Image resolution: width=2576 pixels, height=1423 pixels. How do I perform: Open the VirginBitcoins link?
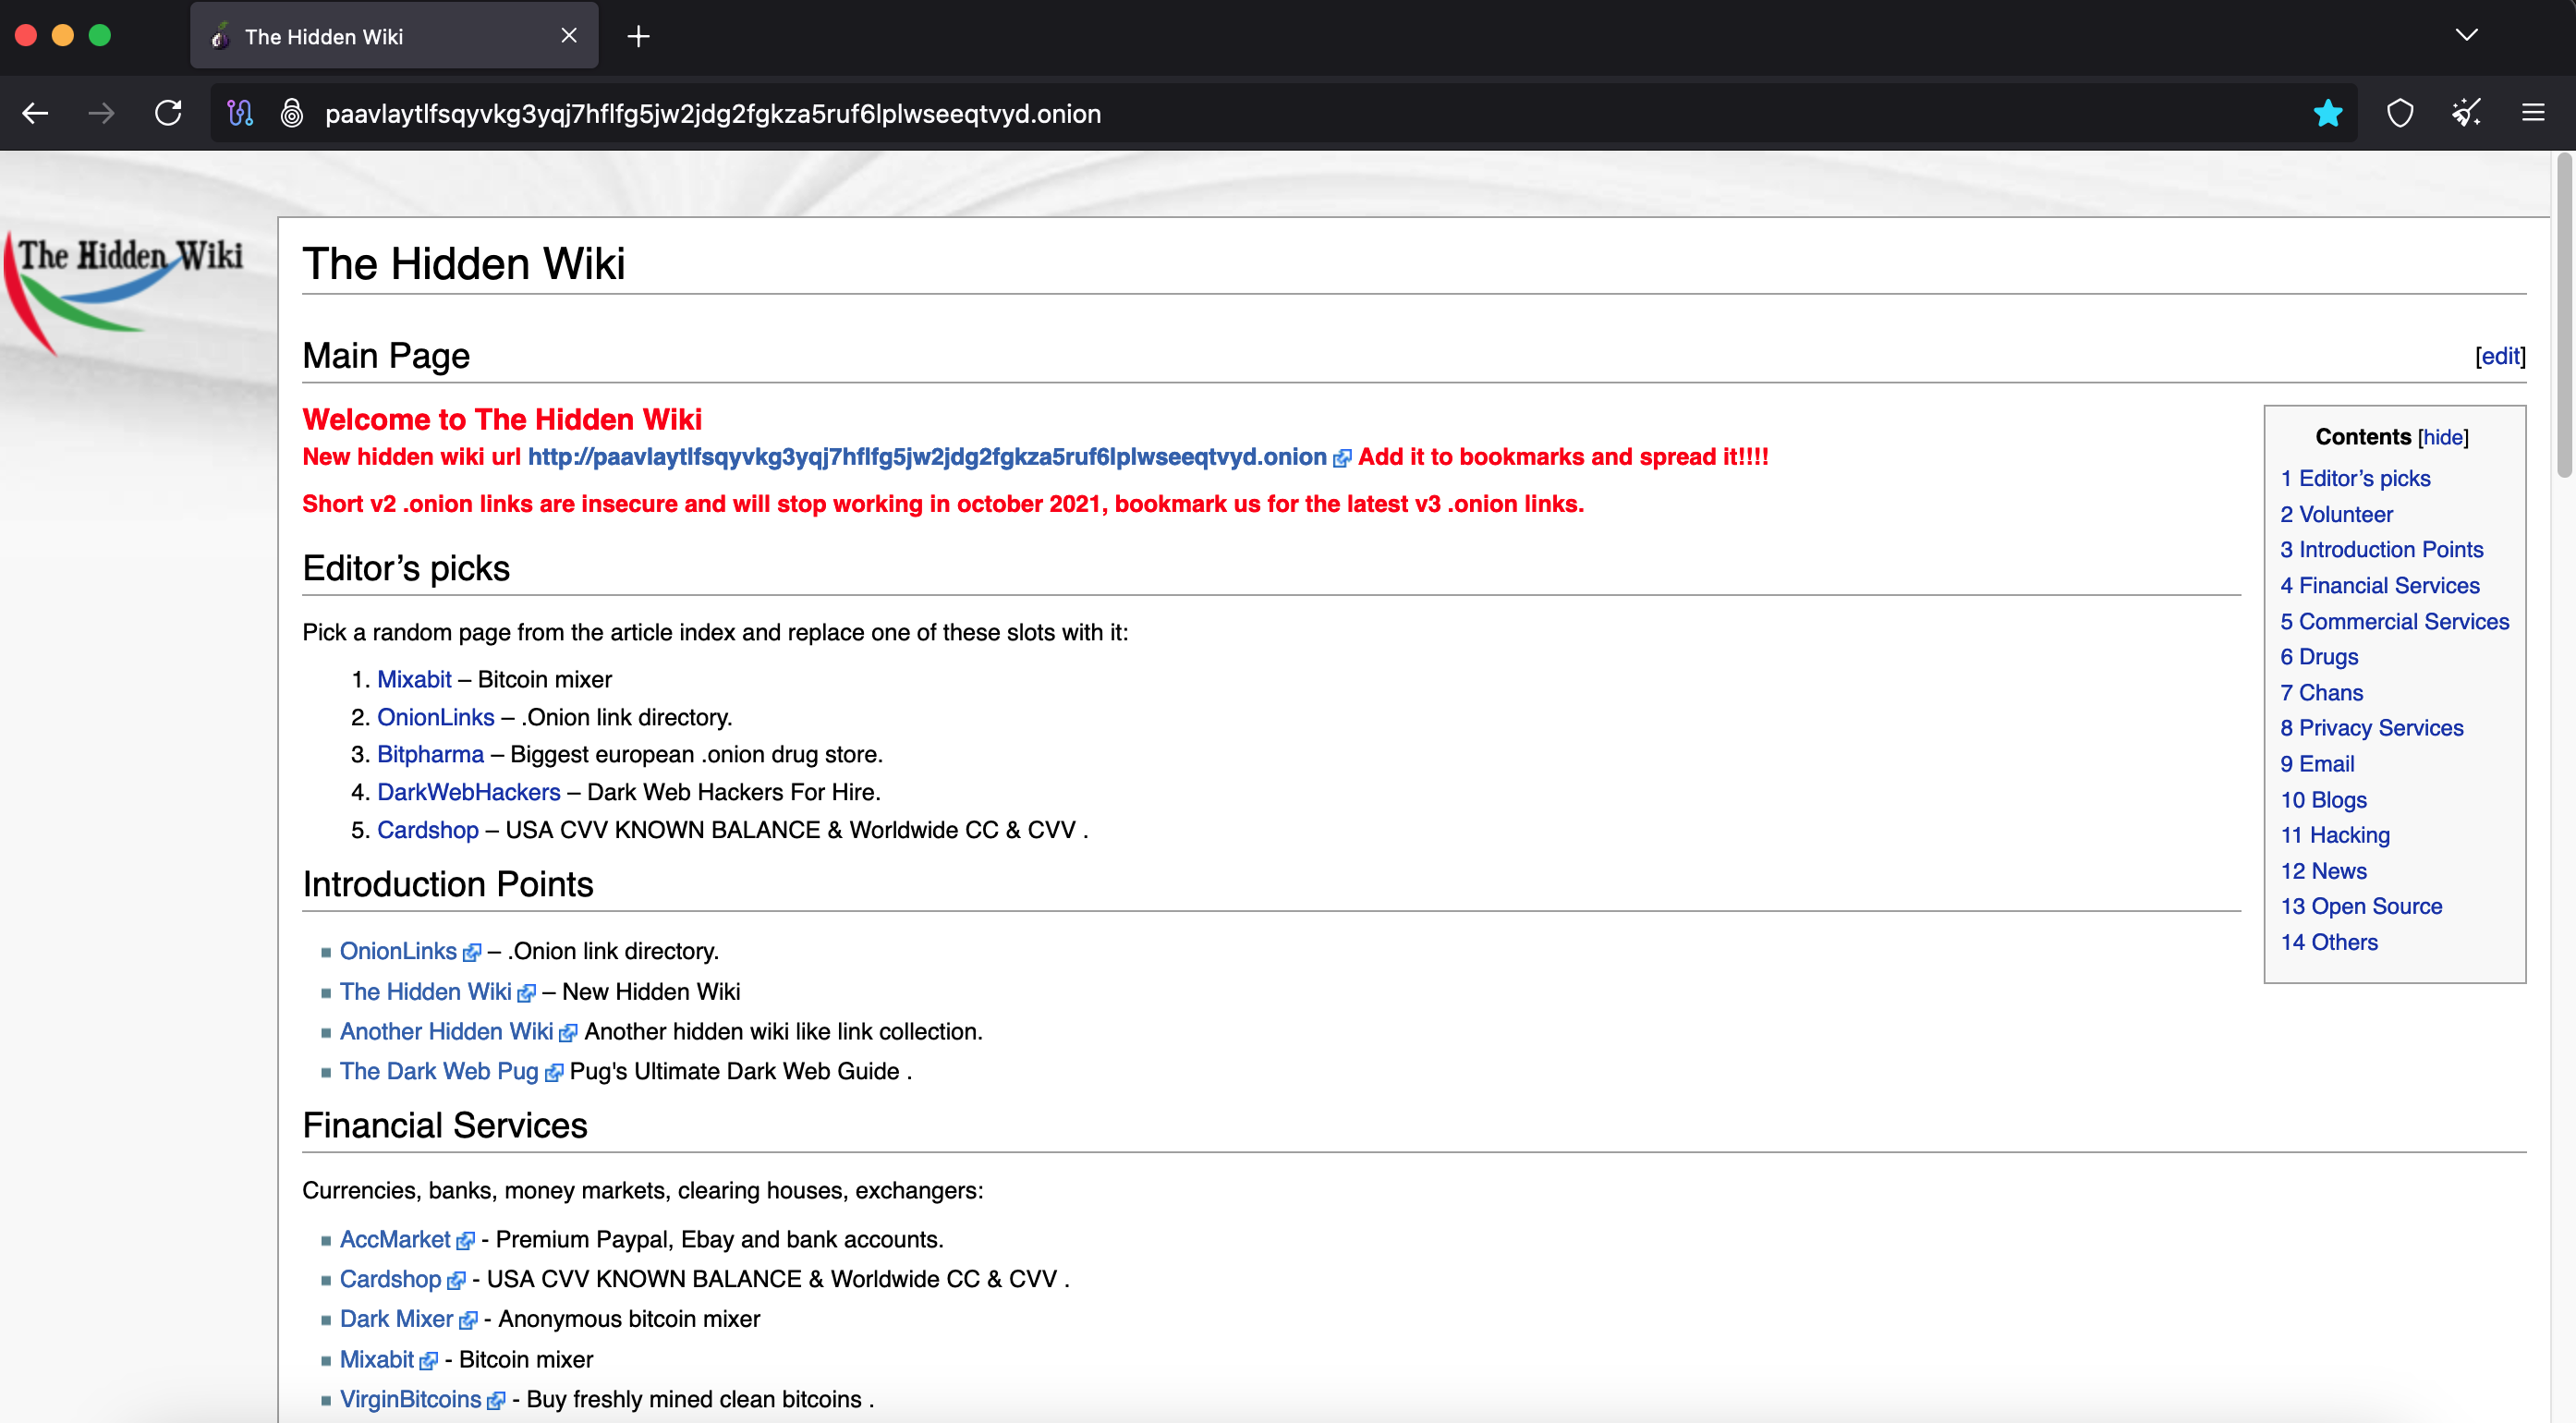[410, 1399]
